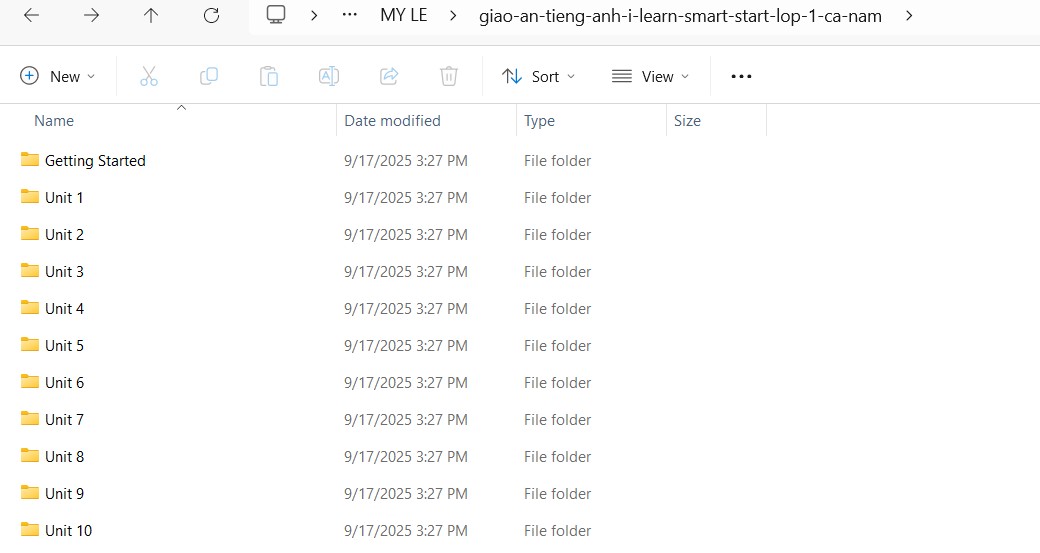Click the Back navigation arrow
Viewport: 1040px width, 553px height.
[x=31, y=16]
